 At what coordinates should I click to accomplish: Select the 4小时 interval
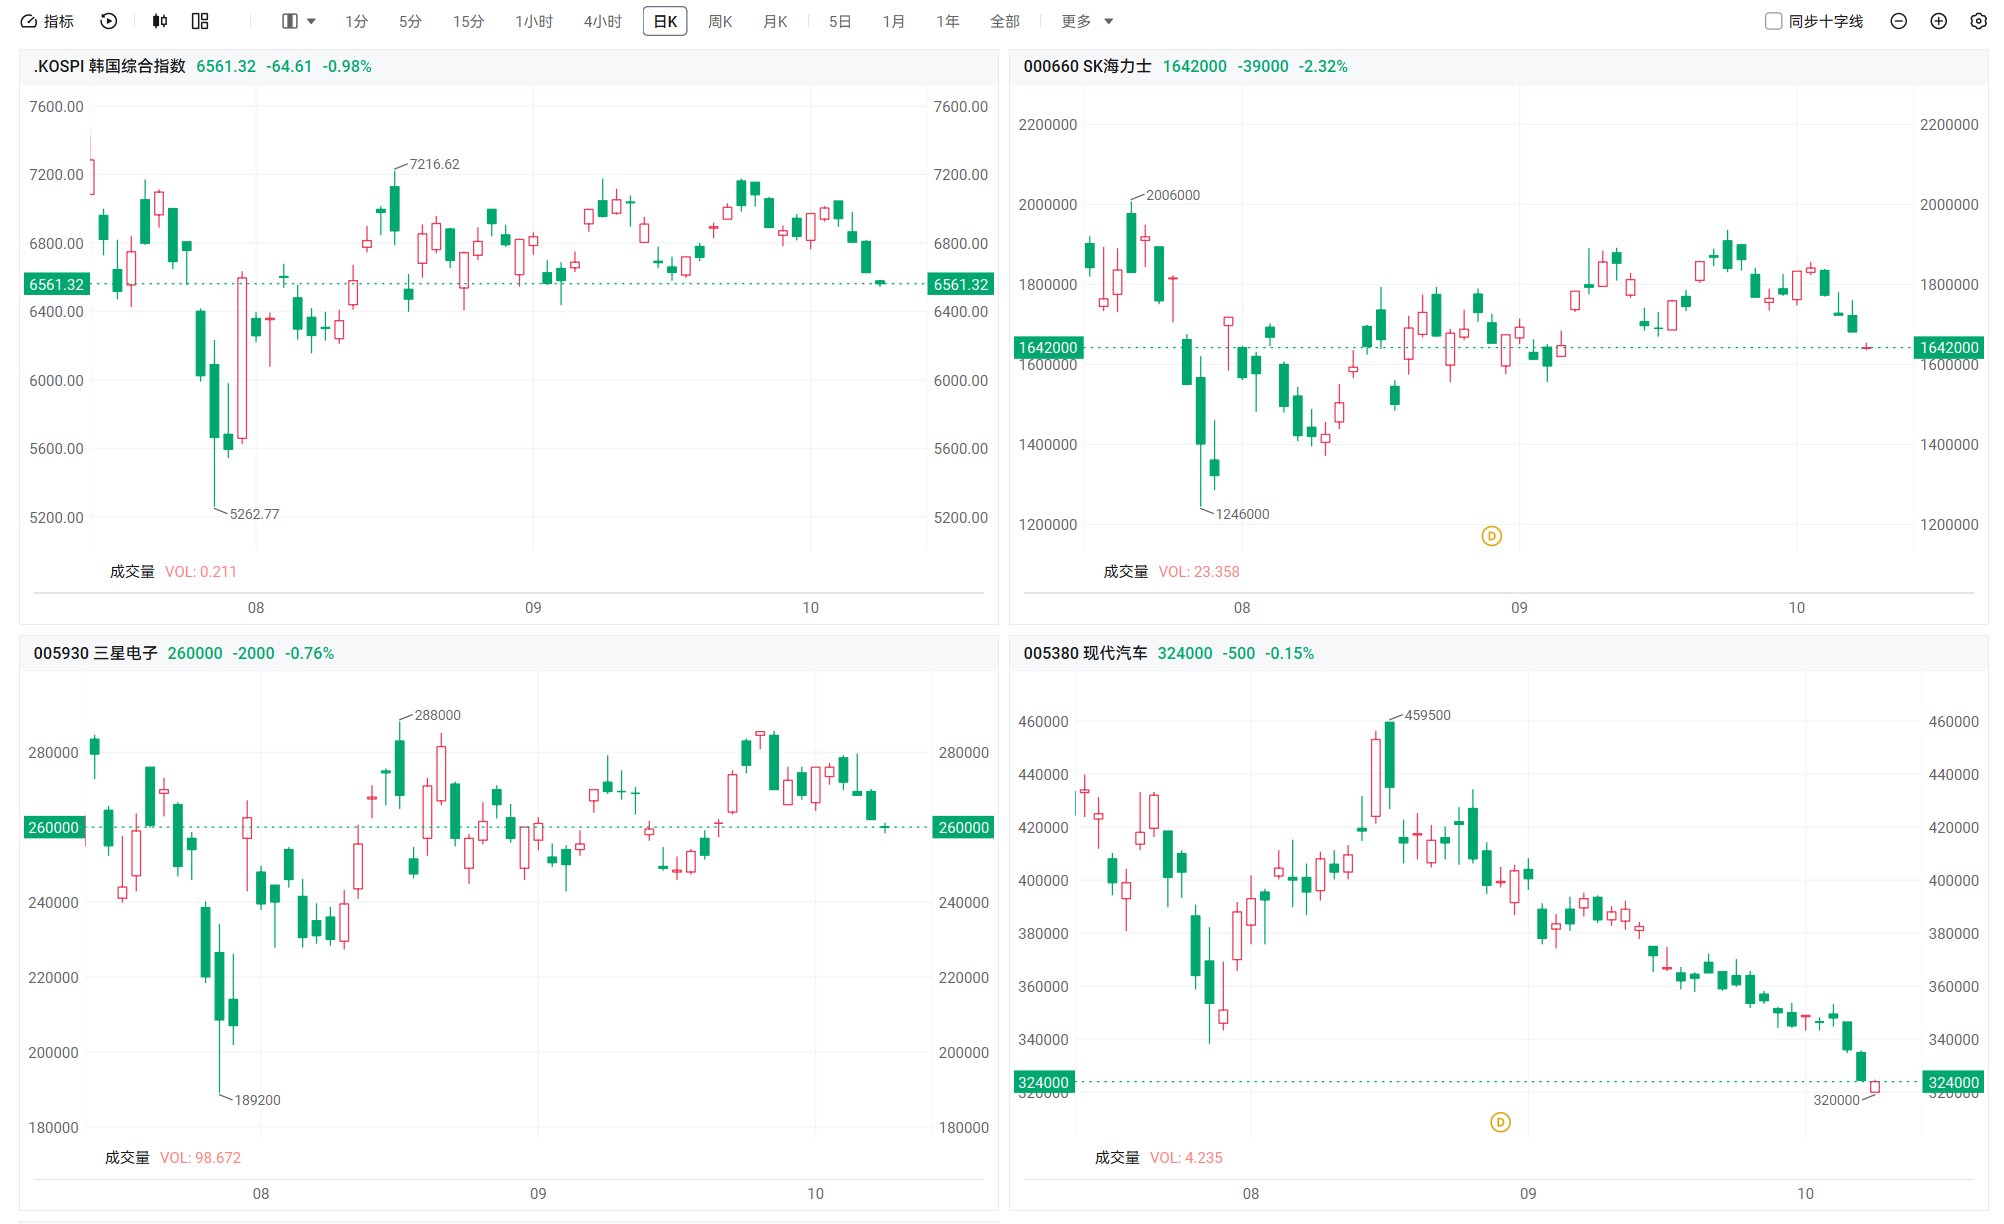[602, 21]
